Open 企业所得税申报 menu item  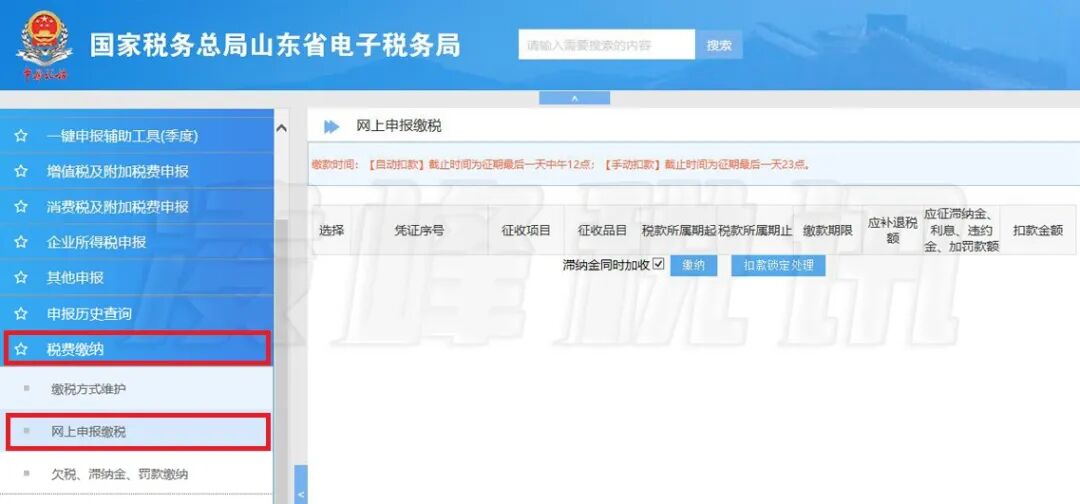click(136, 242)
